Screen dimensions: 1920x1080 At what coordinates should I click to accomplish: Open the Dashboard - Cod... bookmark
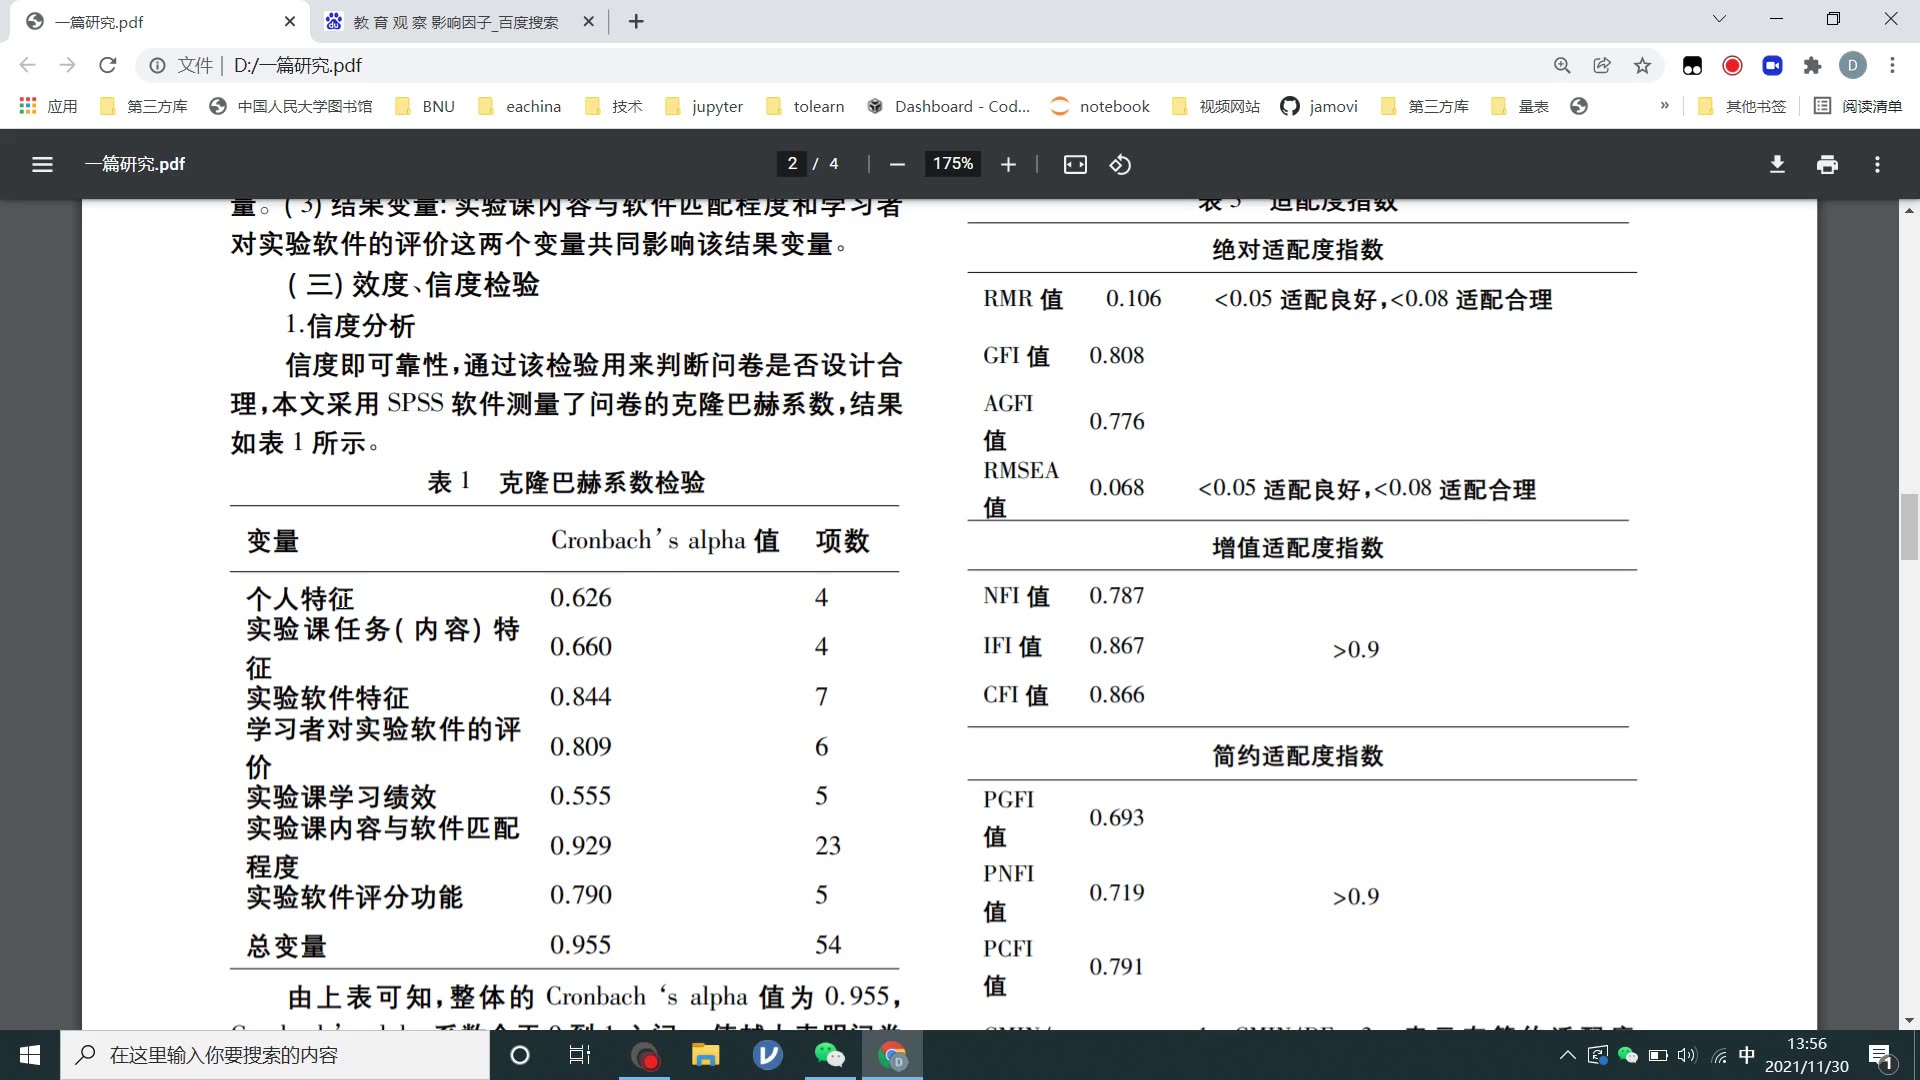click(x=948, y=106)
